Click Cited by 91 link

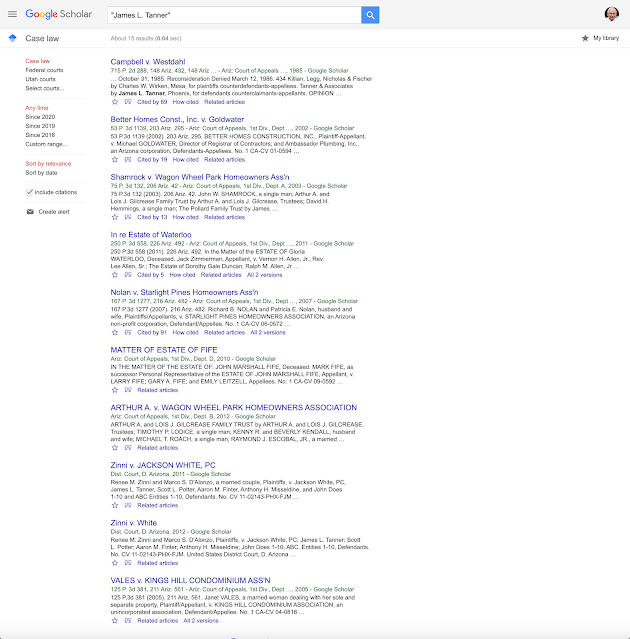click(152, 333)
